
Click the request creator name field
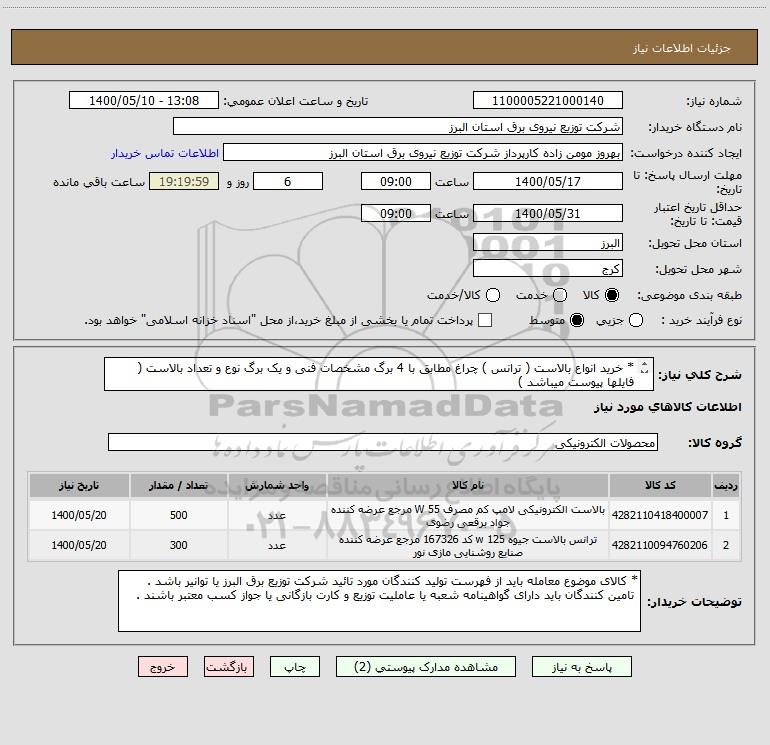pyautogui.click(x=423, y=153)
